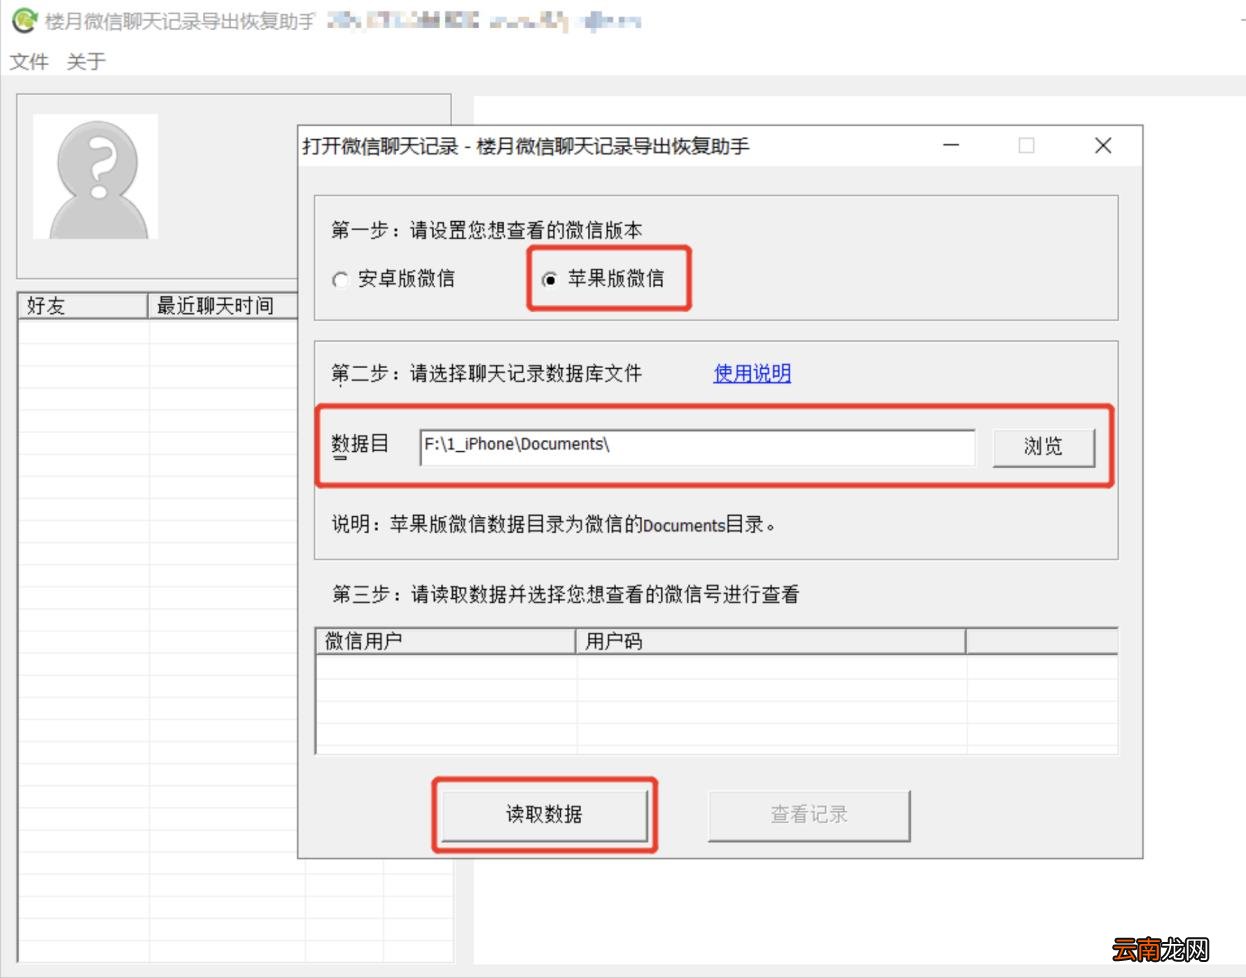This screenshot has width=1246, height=978.
Task: Minimize the 打开微信聊天记录 dialog
Action: [x=951, y=145]
